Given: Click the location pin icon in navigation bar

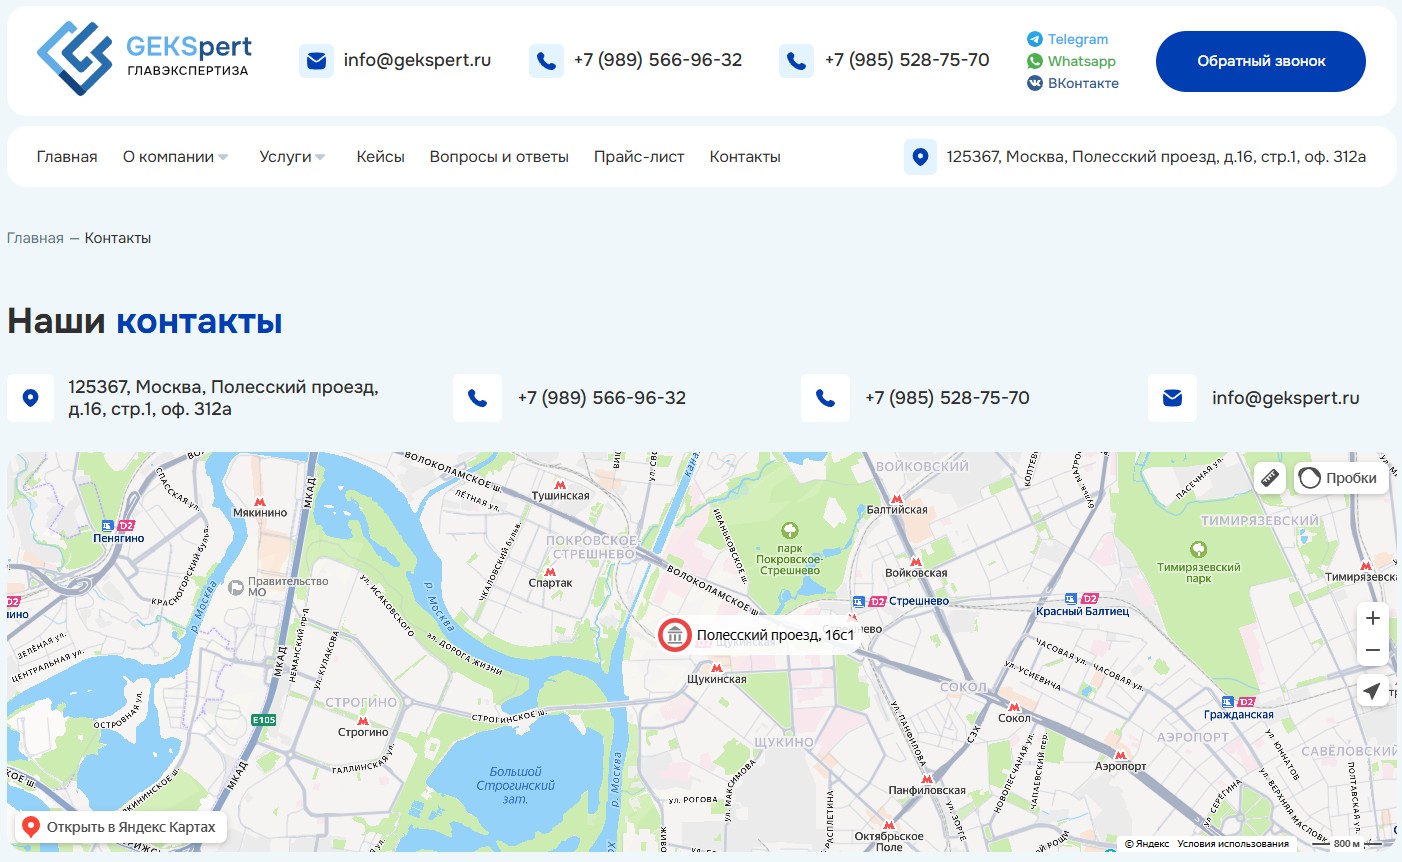Looking at the screenshot, I should [920, 157].
